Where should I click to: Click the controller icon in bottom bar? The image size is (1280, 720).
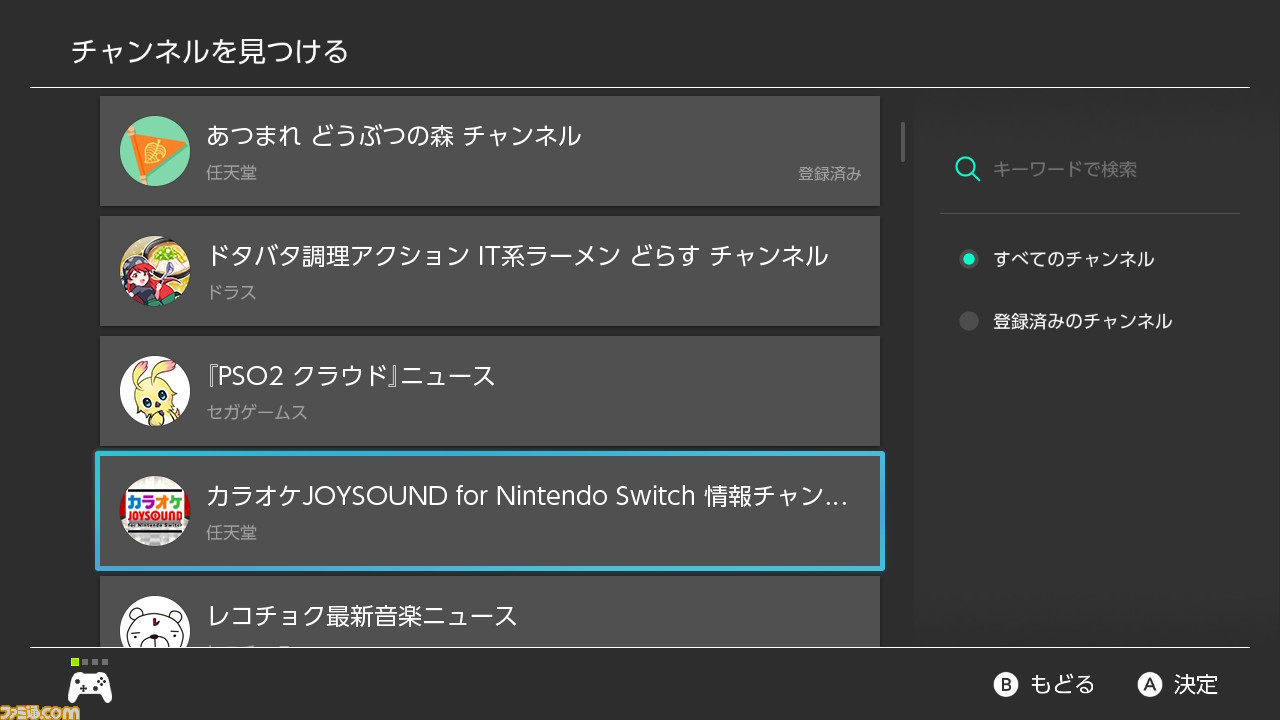pos(90,686)
